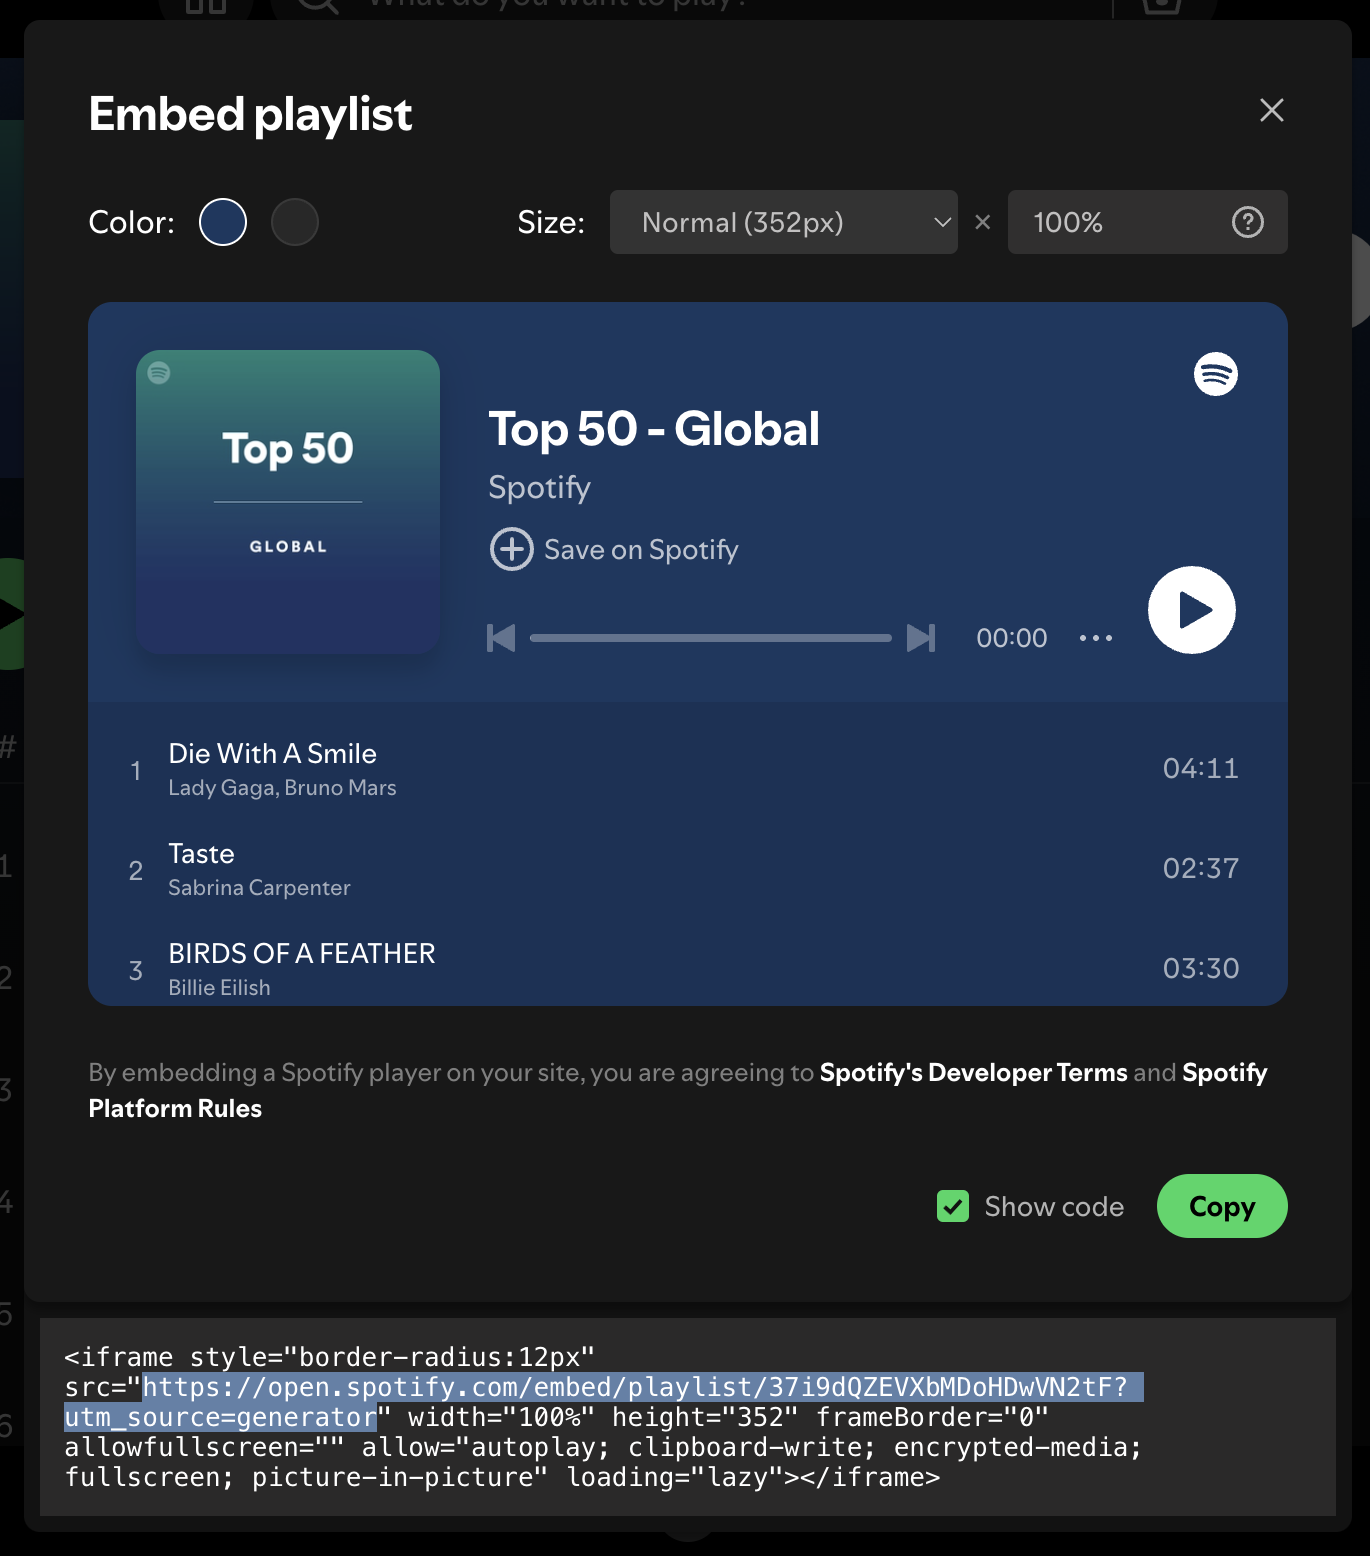Open the three-dot more options menu
Screen dimensions: 1370x1556
click(x=1096, y=638)
